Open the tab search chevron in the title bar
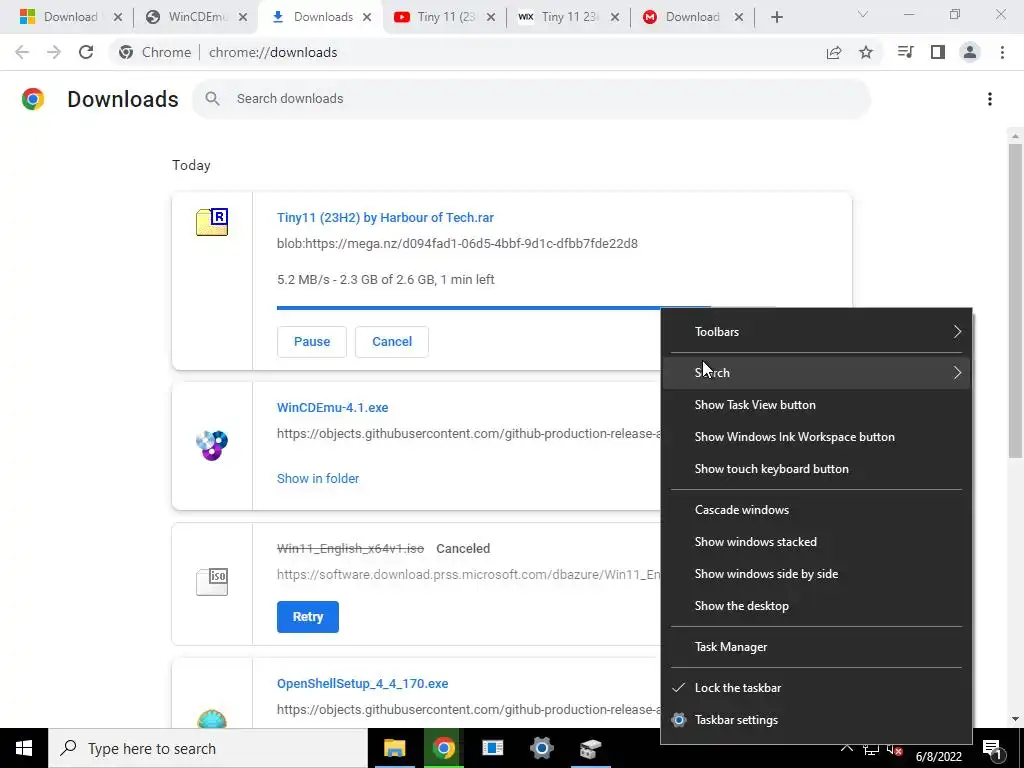This screenshot has width=1024, height=768. click(x=863, y=14)
